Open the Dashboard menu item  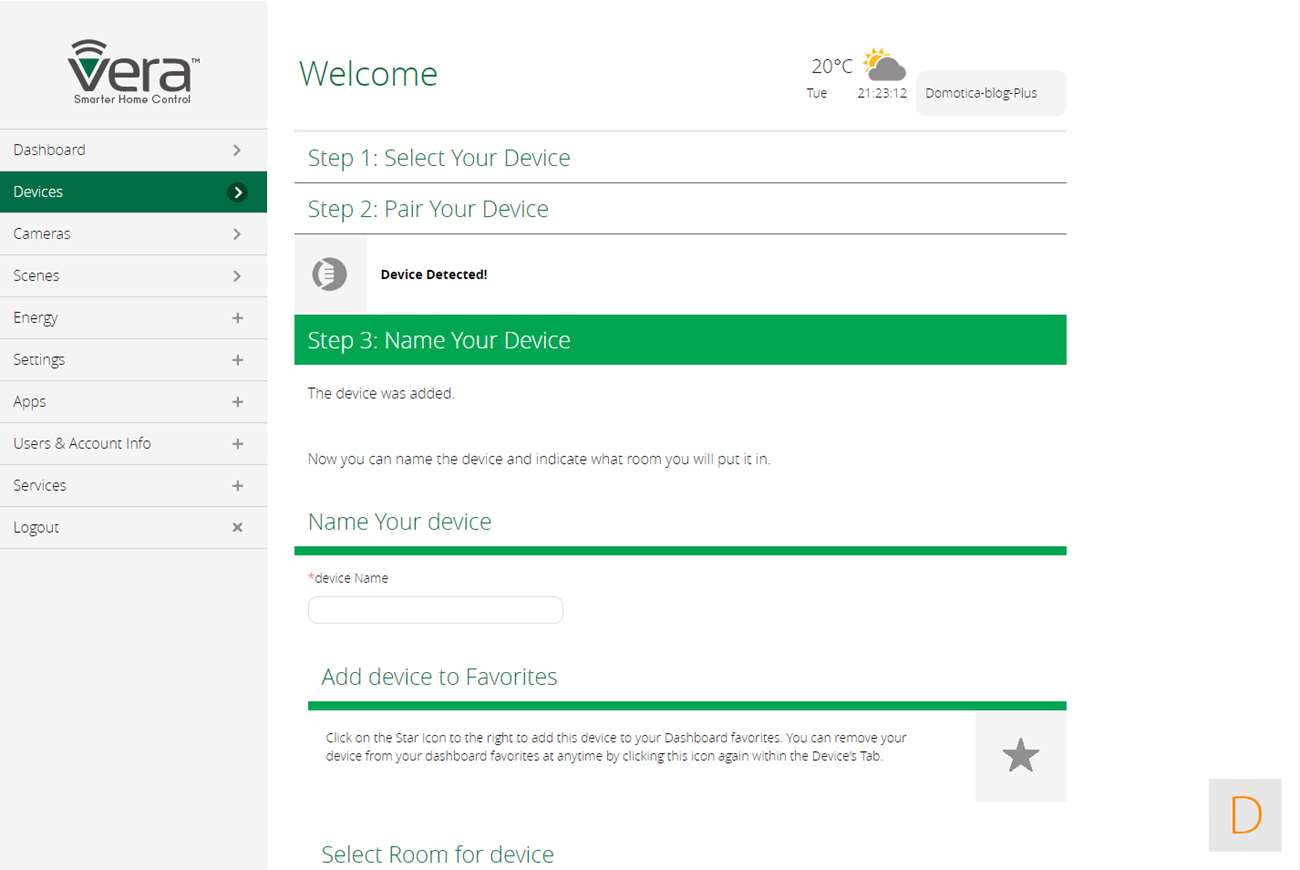[x=50, y=150]
